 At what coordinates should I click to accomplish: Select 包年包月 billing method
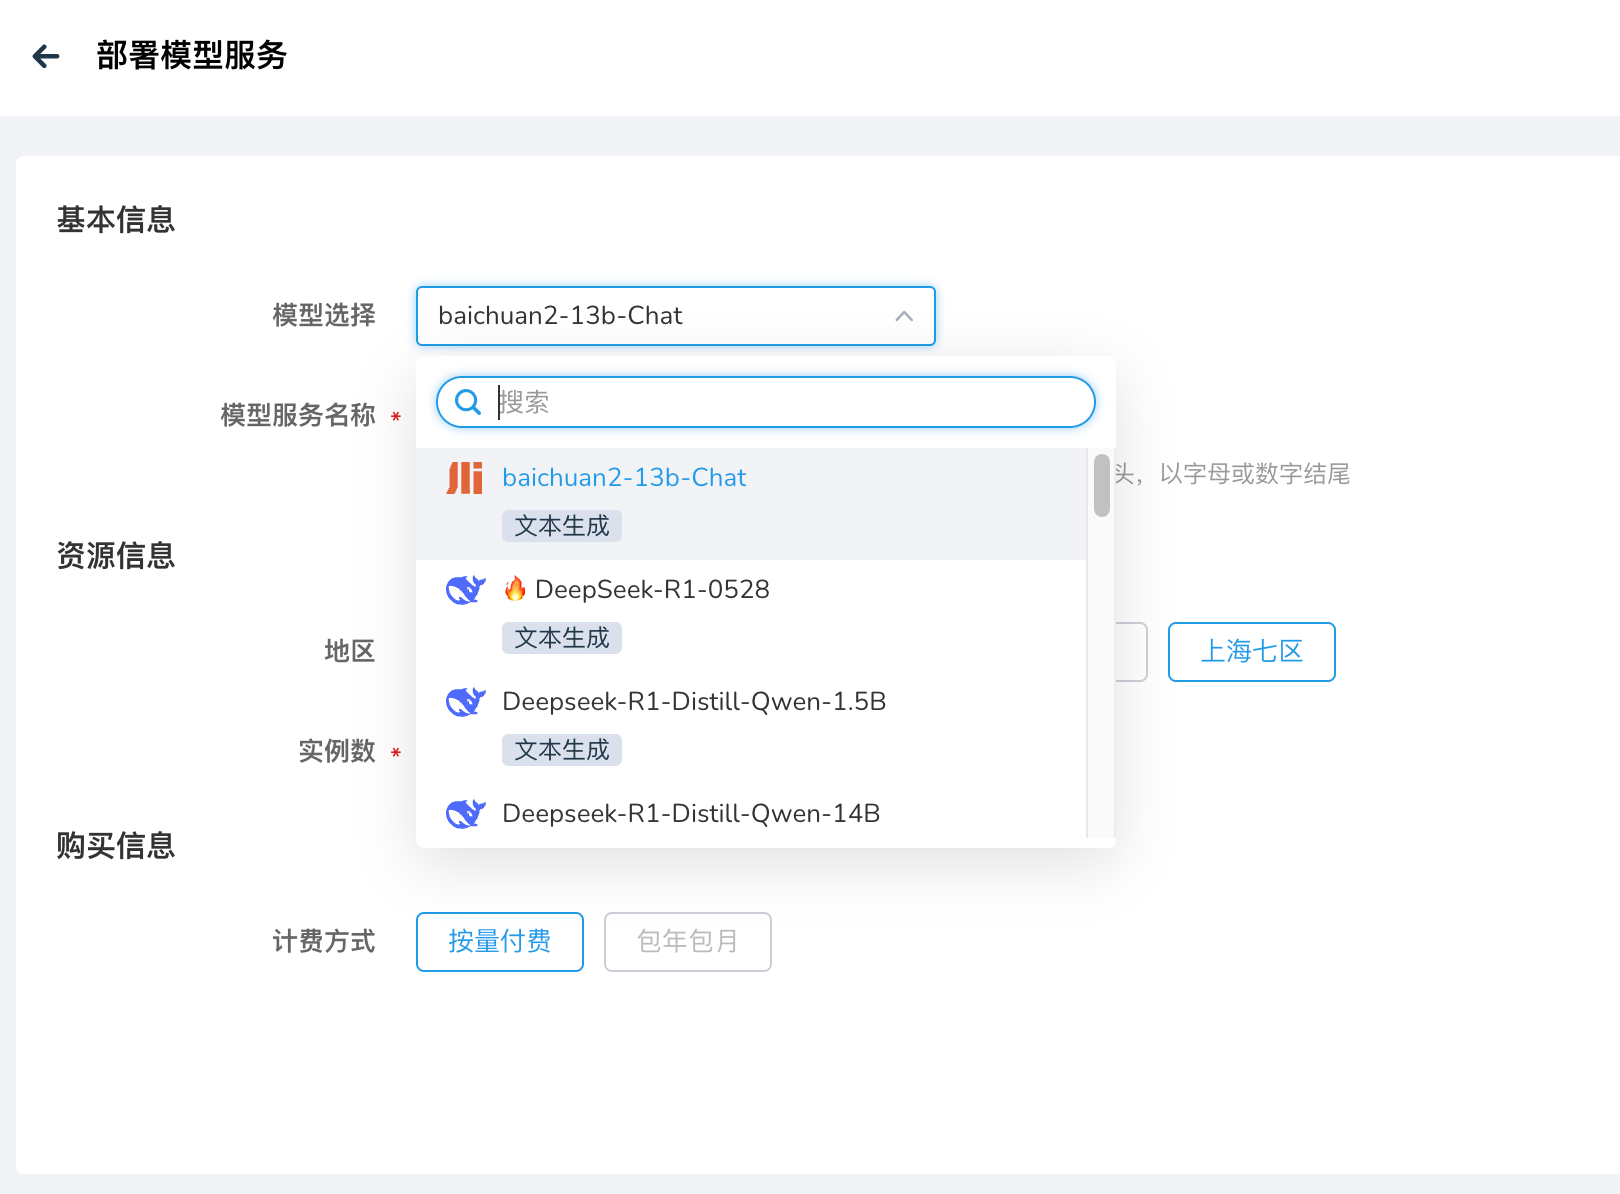[x=688, y=942]
